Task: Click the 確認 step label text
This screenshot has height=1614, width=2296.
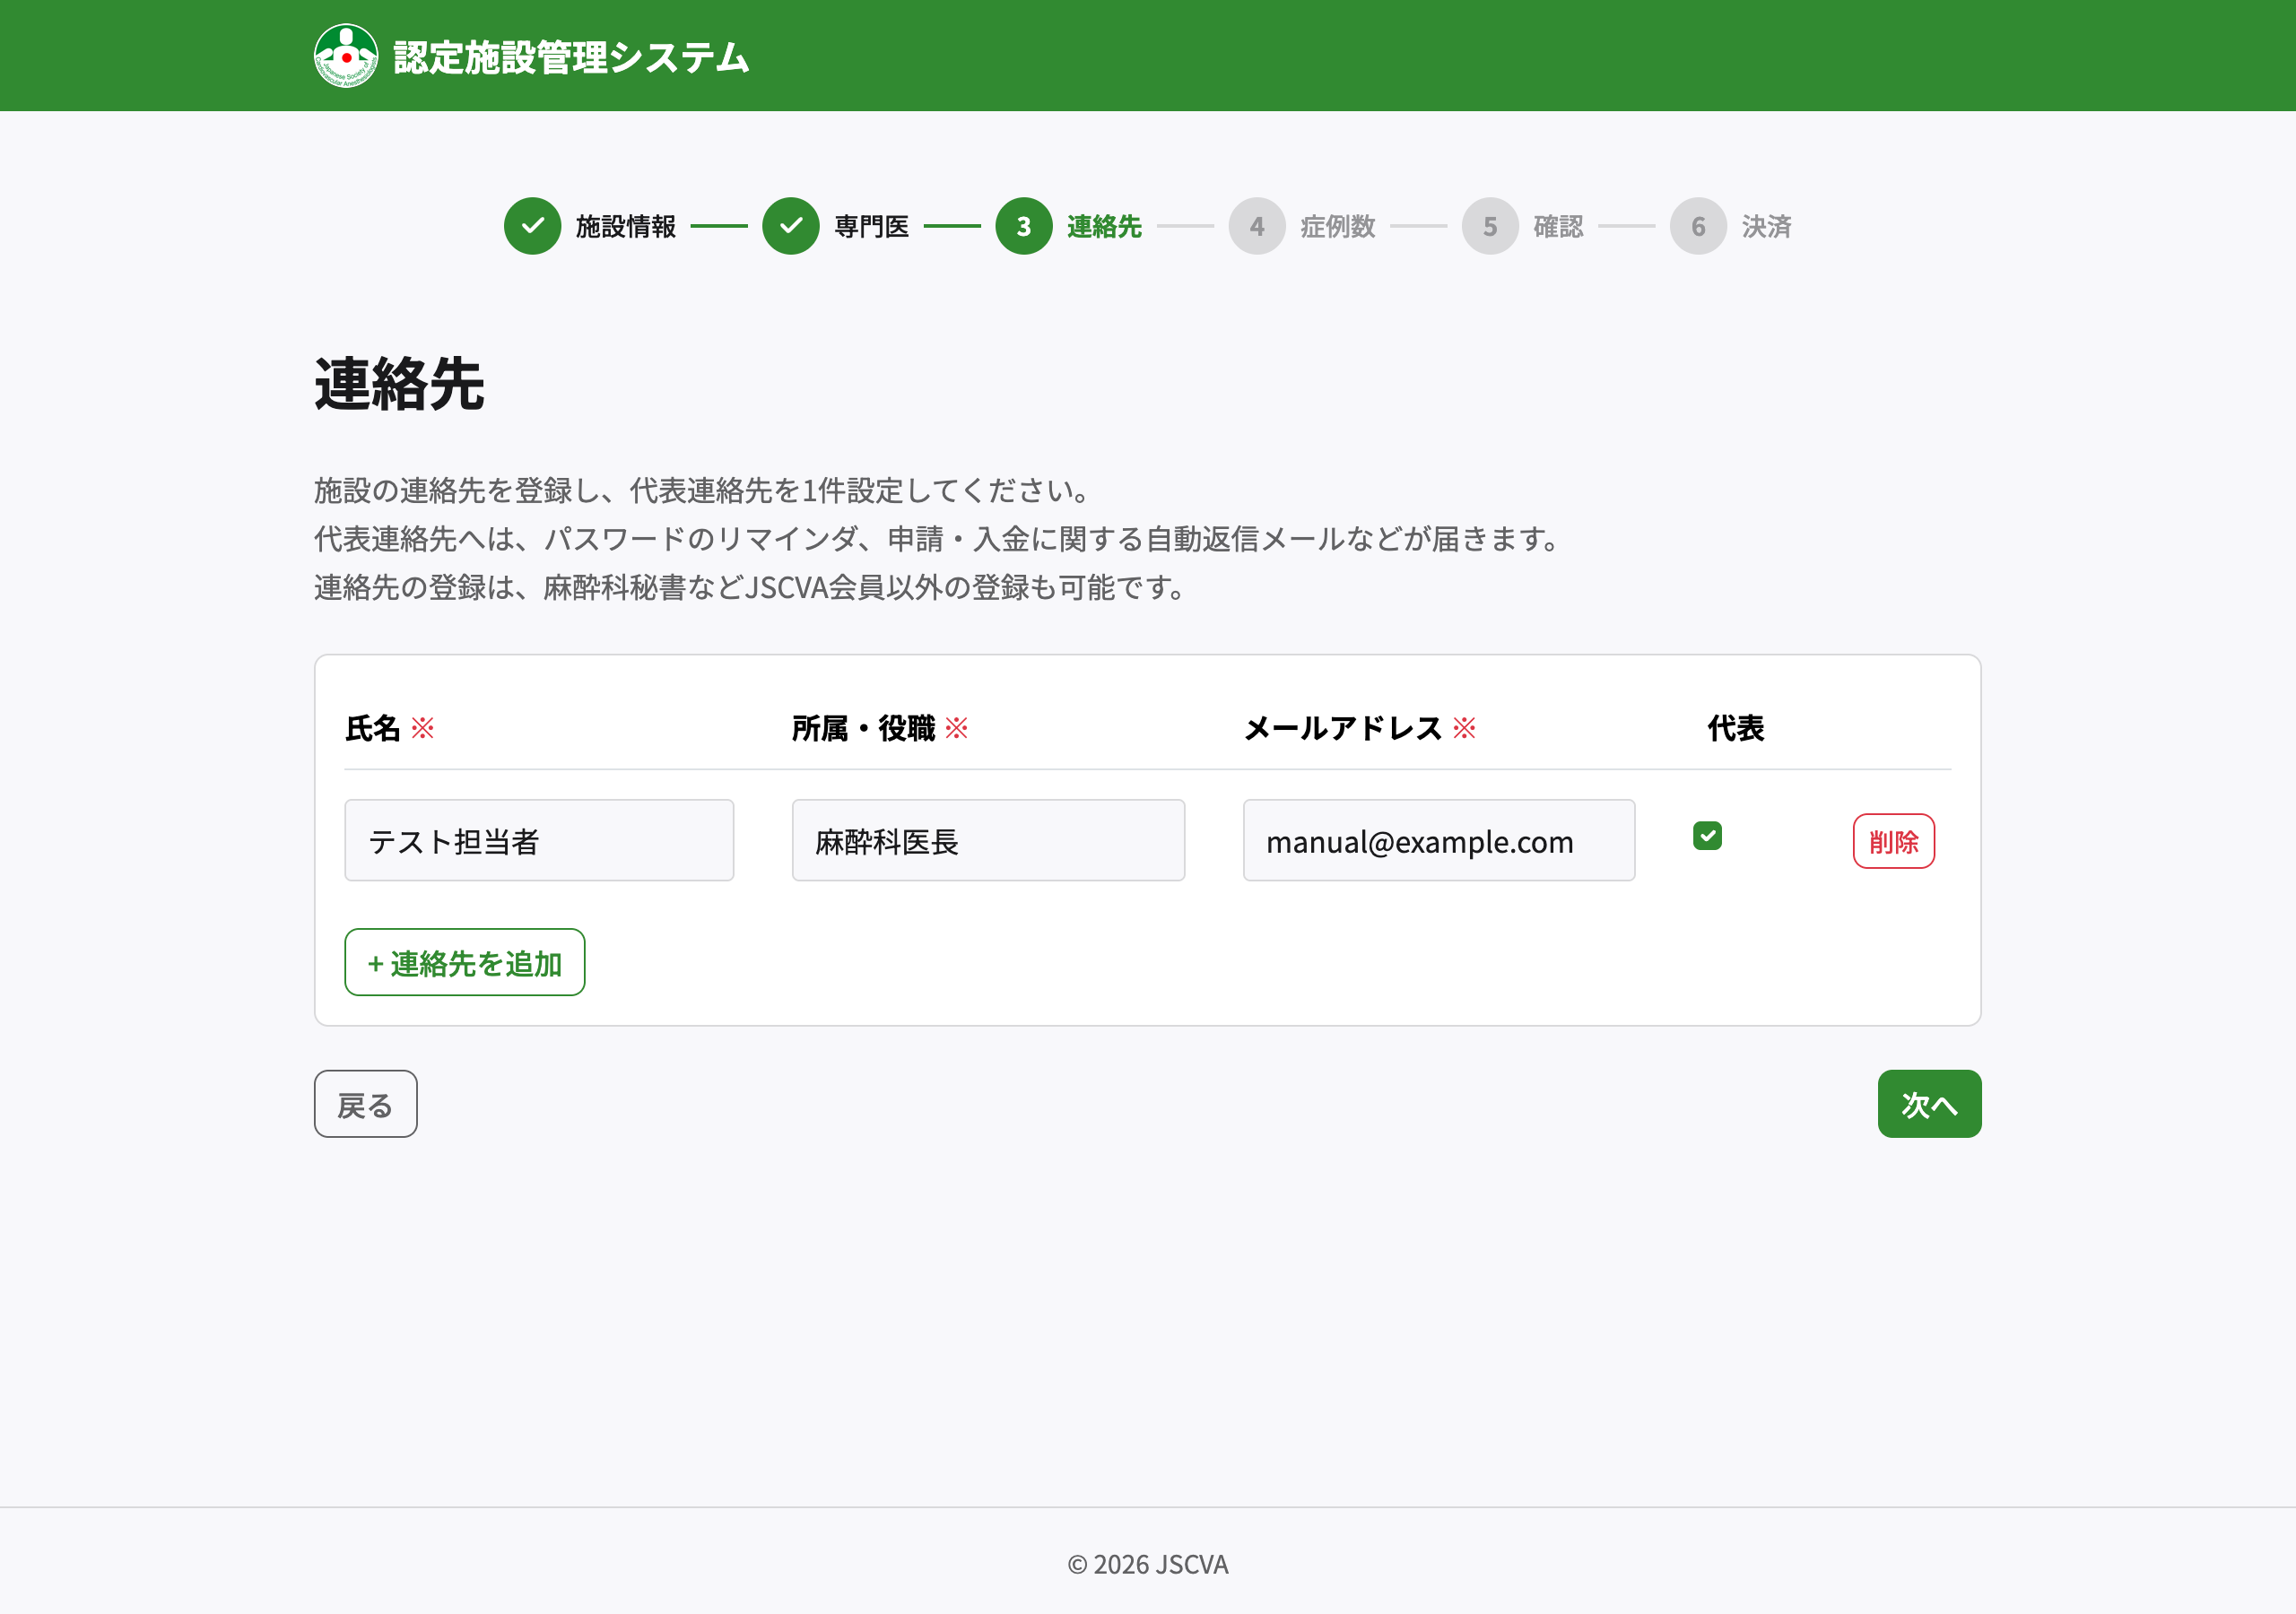Action: [x=1557, y=227]
